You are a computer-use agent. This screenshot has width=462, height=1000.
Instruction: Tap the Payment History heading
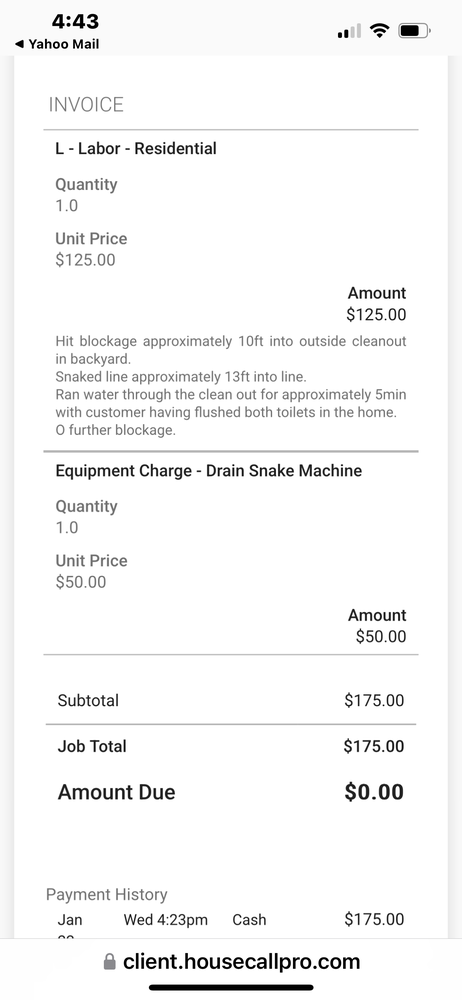pyautogui.click(x=107, y=894)
